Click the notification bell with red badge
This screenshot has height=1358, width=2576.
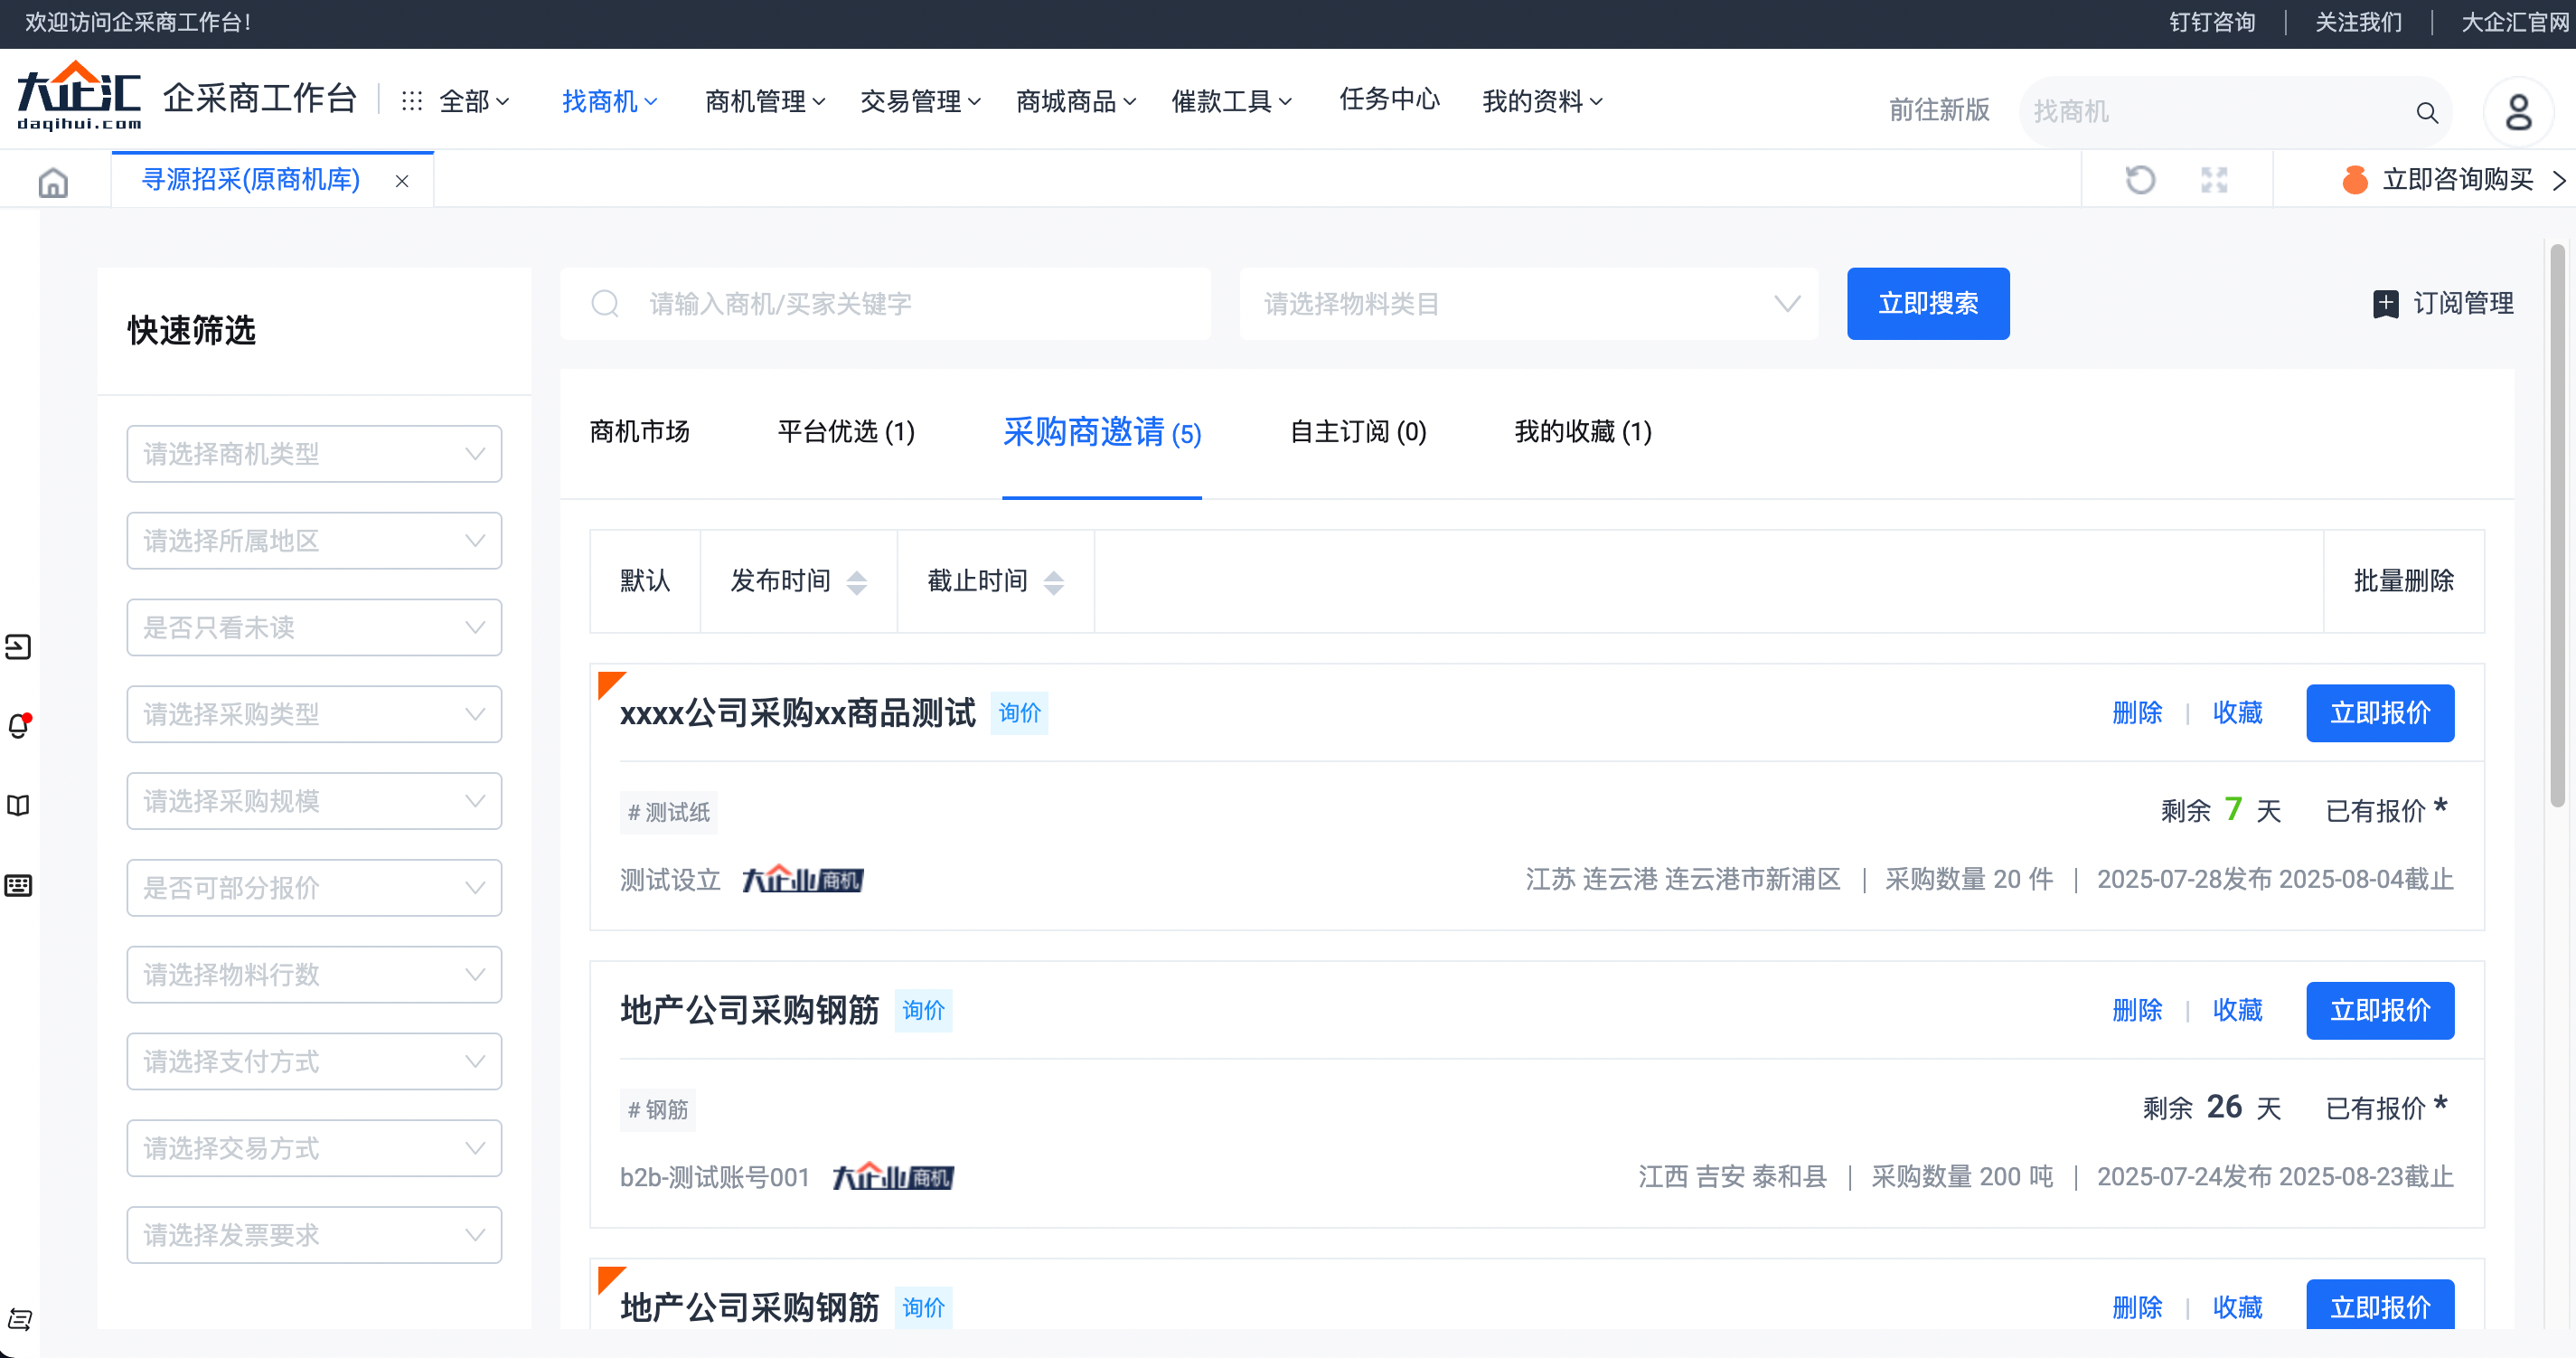click(x=20, y=727)
